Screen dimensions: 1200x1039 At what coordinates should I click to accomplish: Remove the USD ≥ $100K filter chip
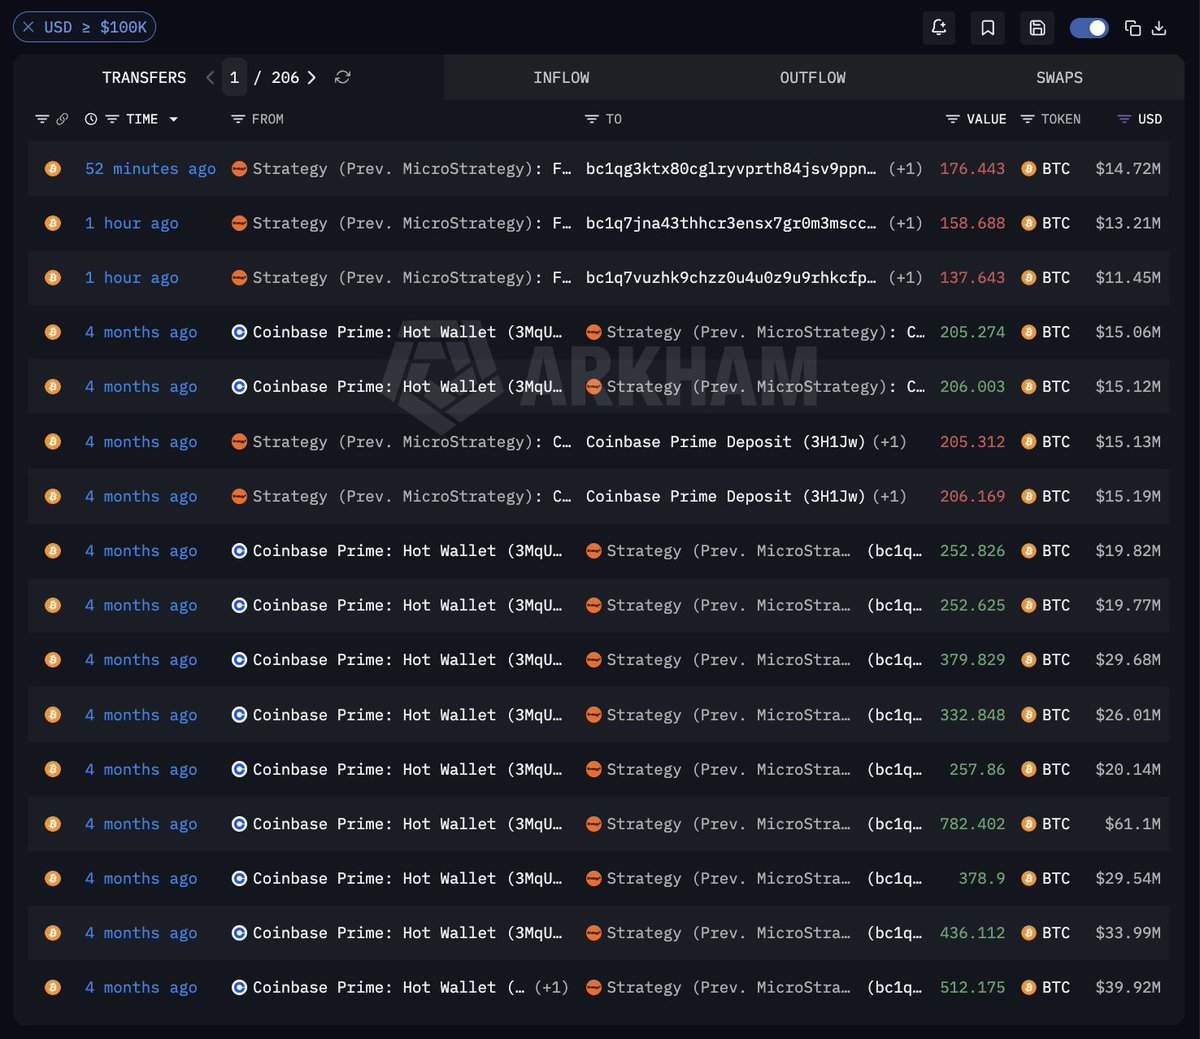click(28, 27)
